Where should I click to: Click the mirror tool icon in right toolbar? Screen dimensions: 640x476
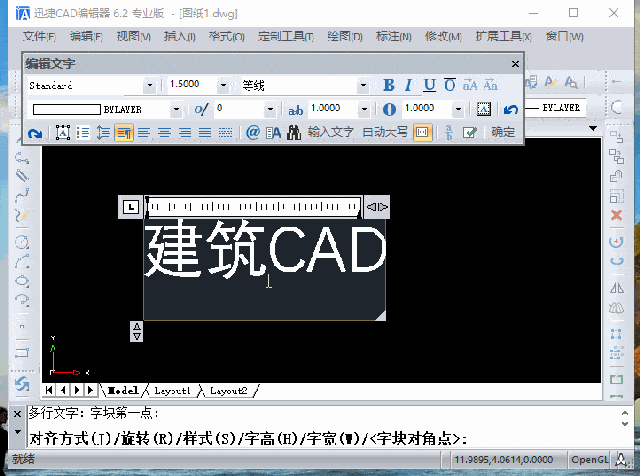tap(616, 288)
